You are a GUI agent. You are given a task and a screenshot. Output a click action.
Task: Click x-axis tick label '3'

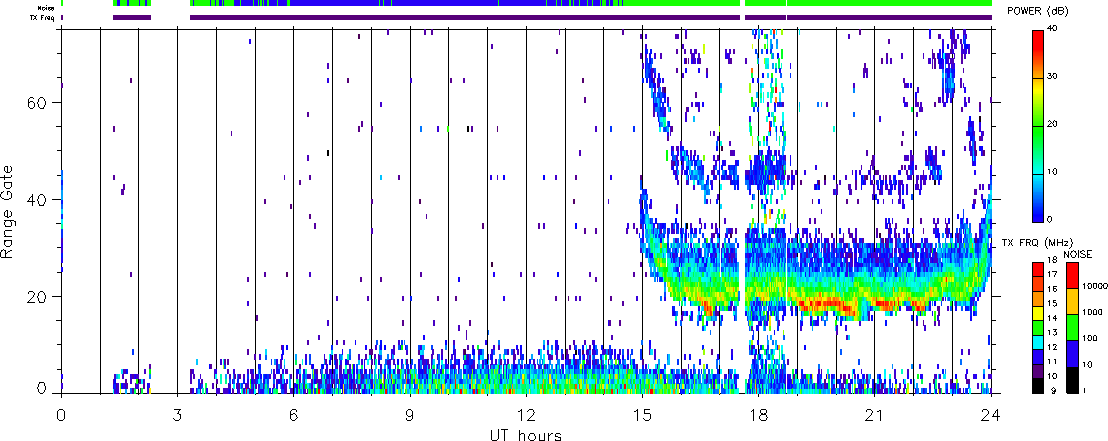click(177, 414)
